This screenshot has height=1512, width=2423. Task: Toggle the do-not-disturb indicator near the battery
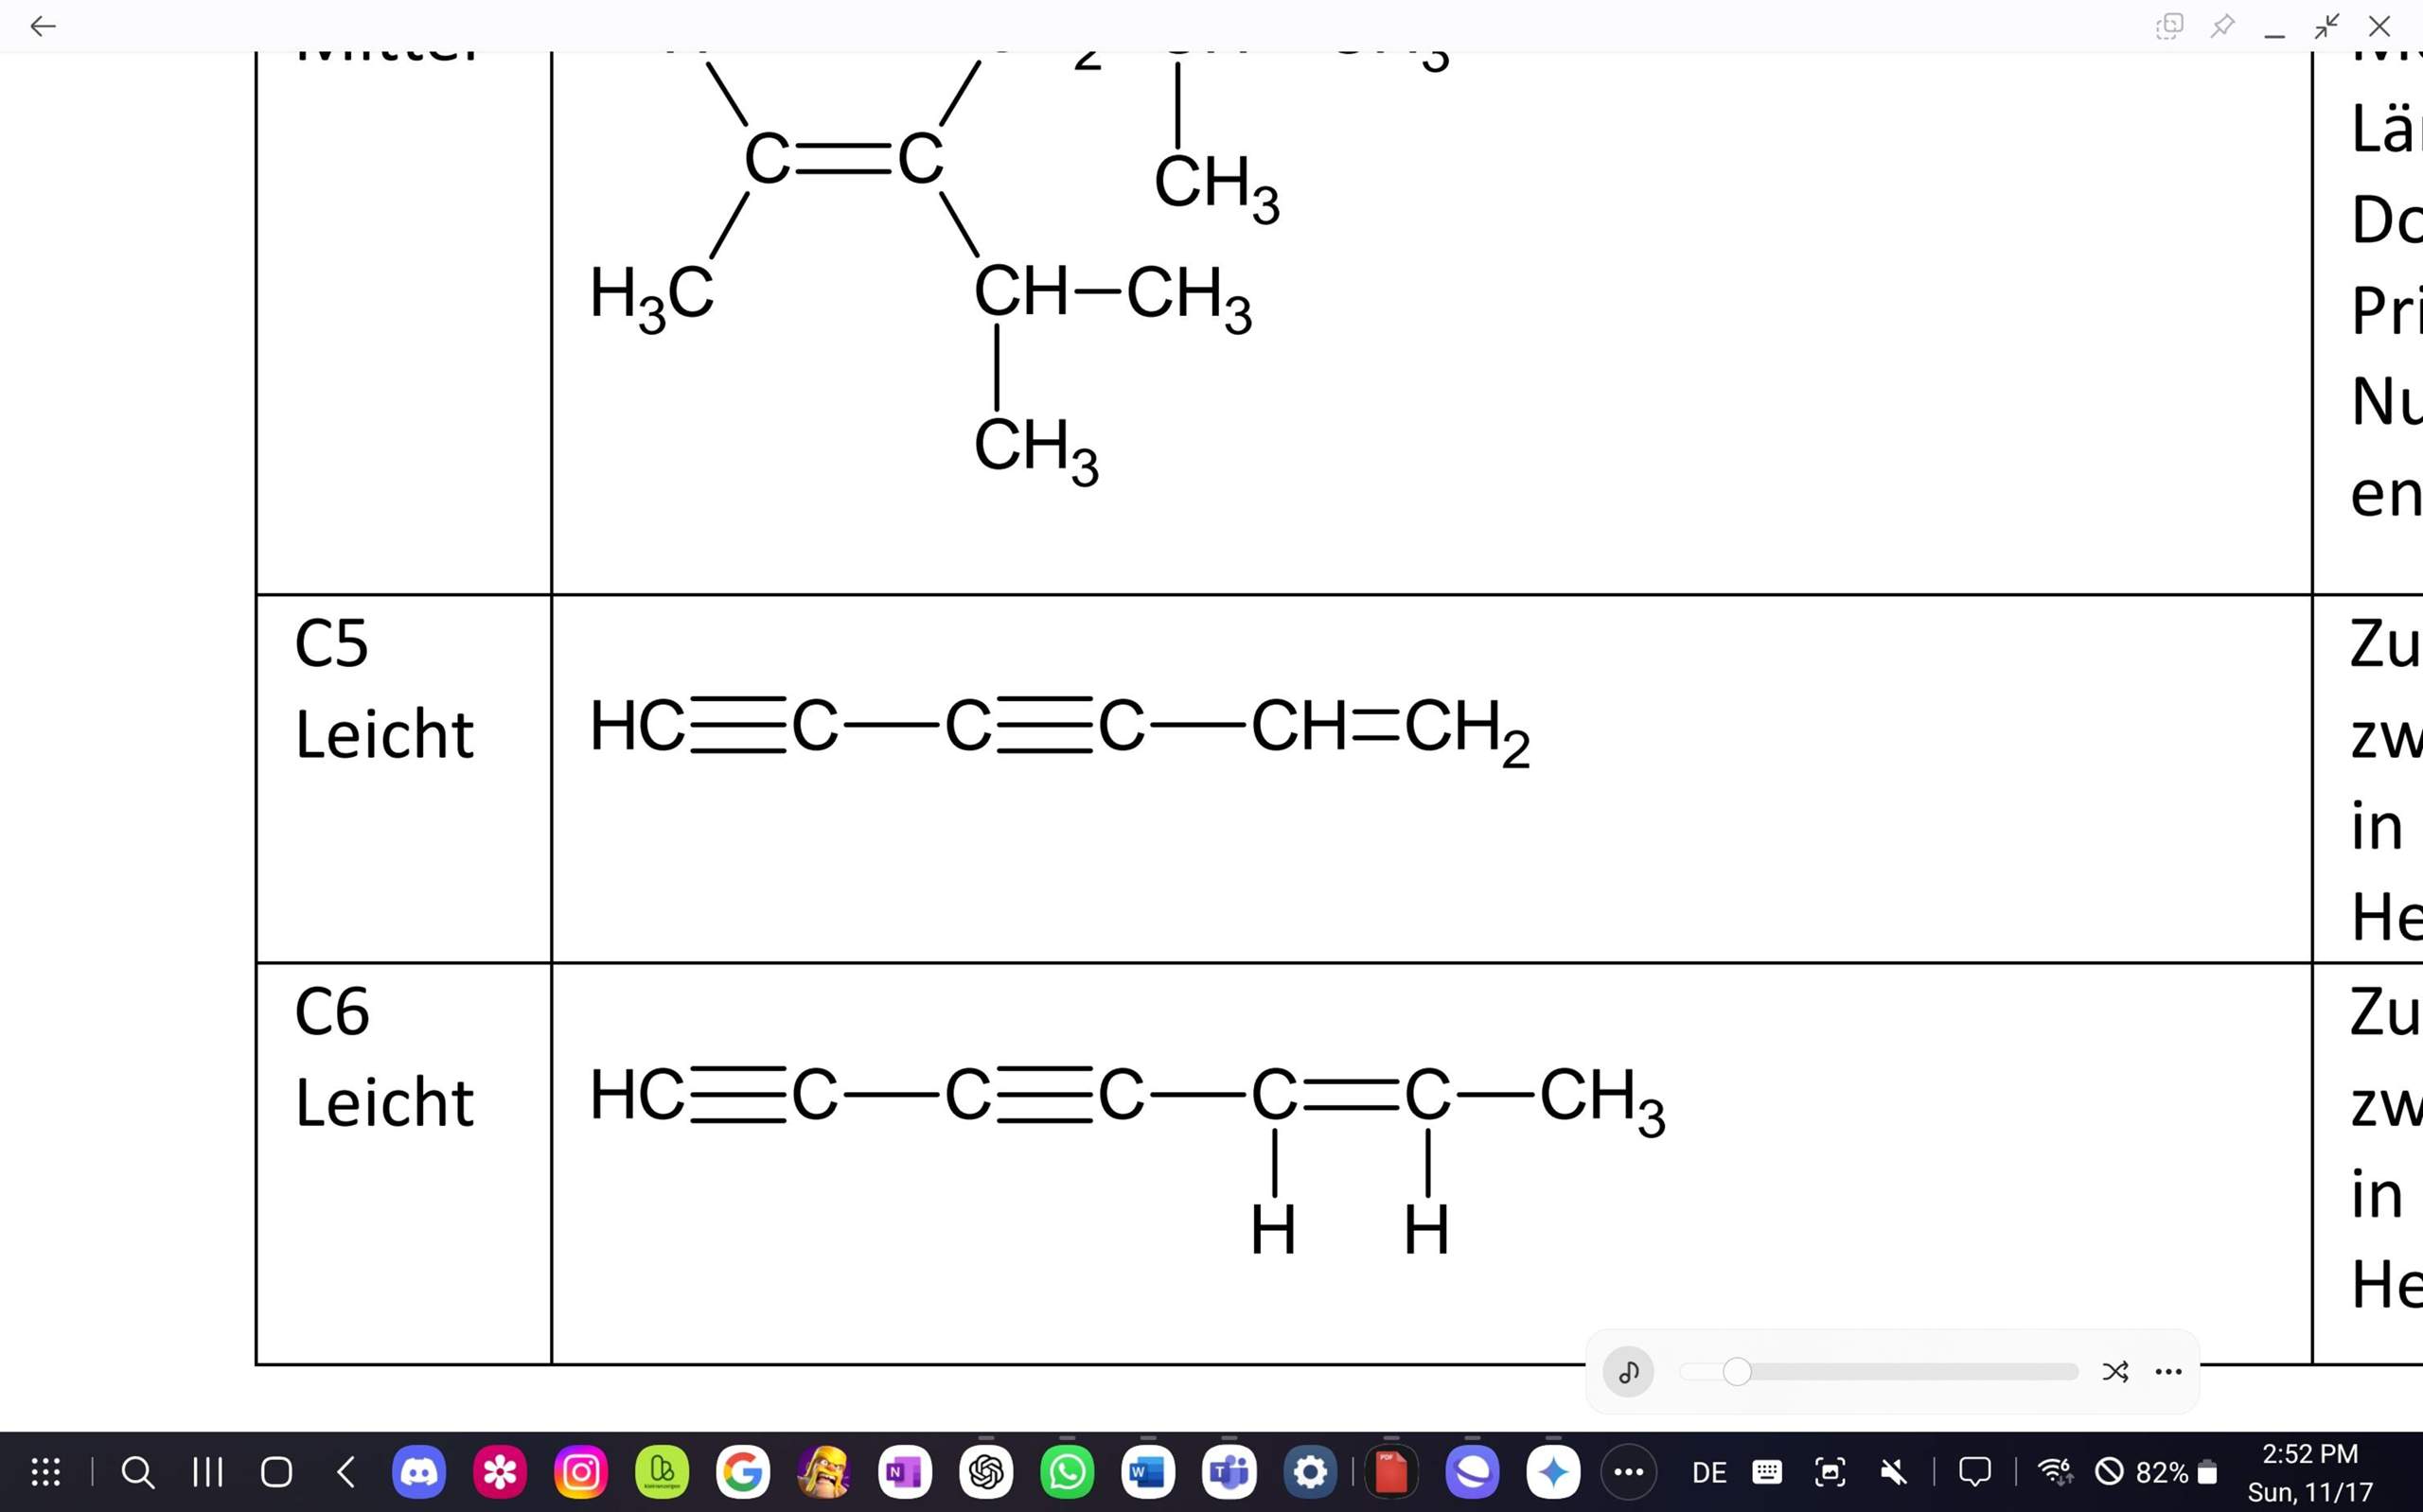(x=2109, y=1471)
